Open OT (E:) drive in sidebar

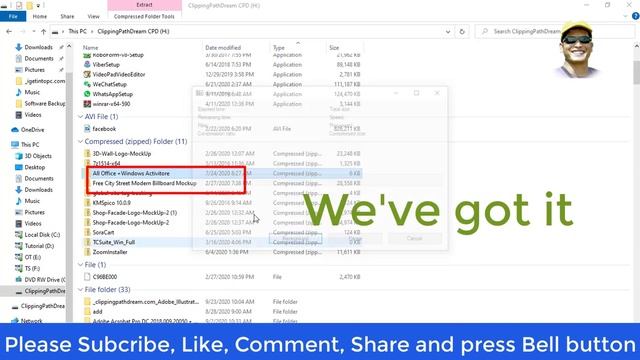pyautogui.click(x=33, y=257)
